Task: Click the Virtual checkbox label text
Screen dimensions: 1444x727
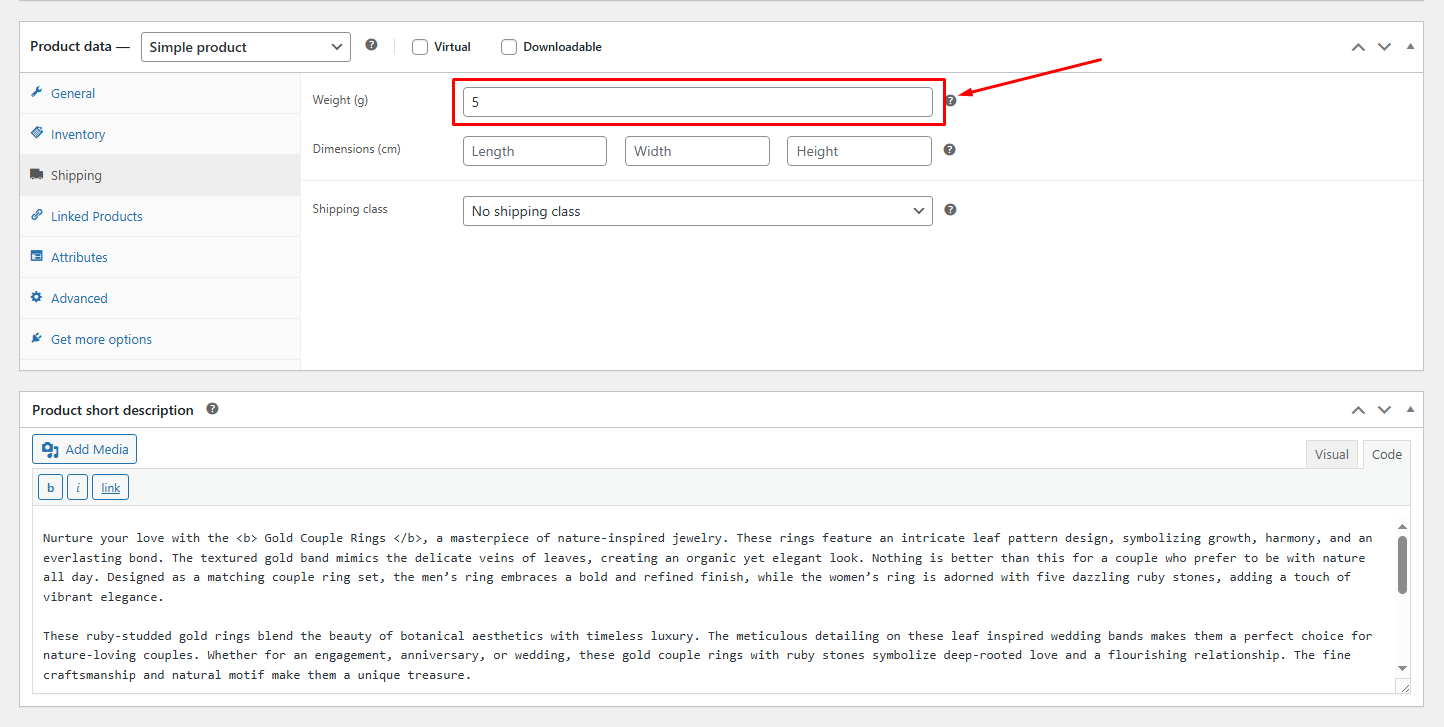Action: pyautogui.click(x=452, y=47)
